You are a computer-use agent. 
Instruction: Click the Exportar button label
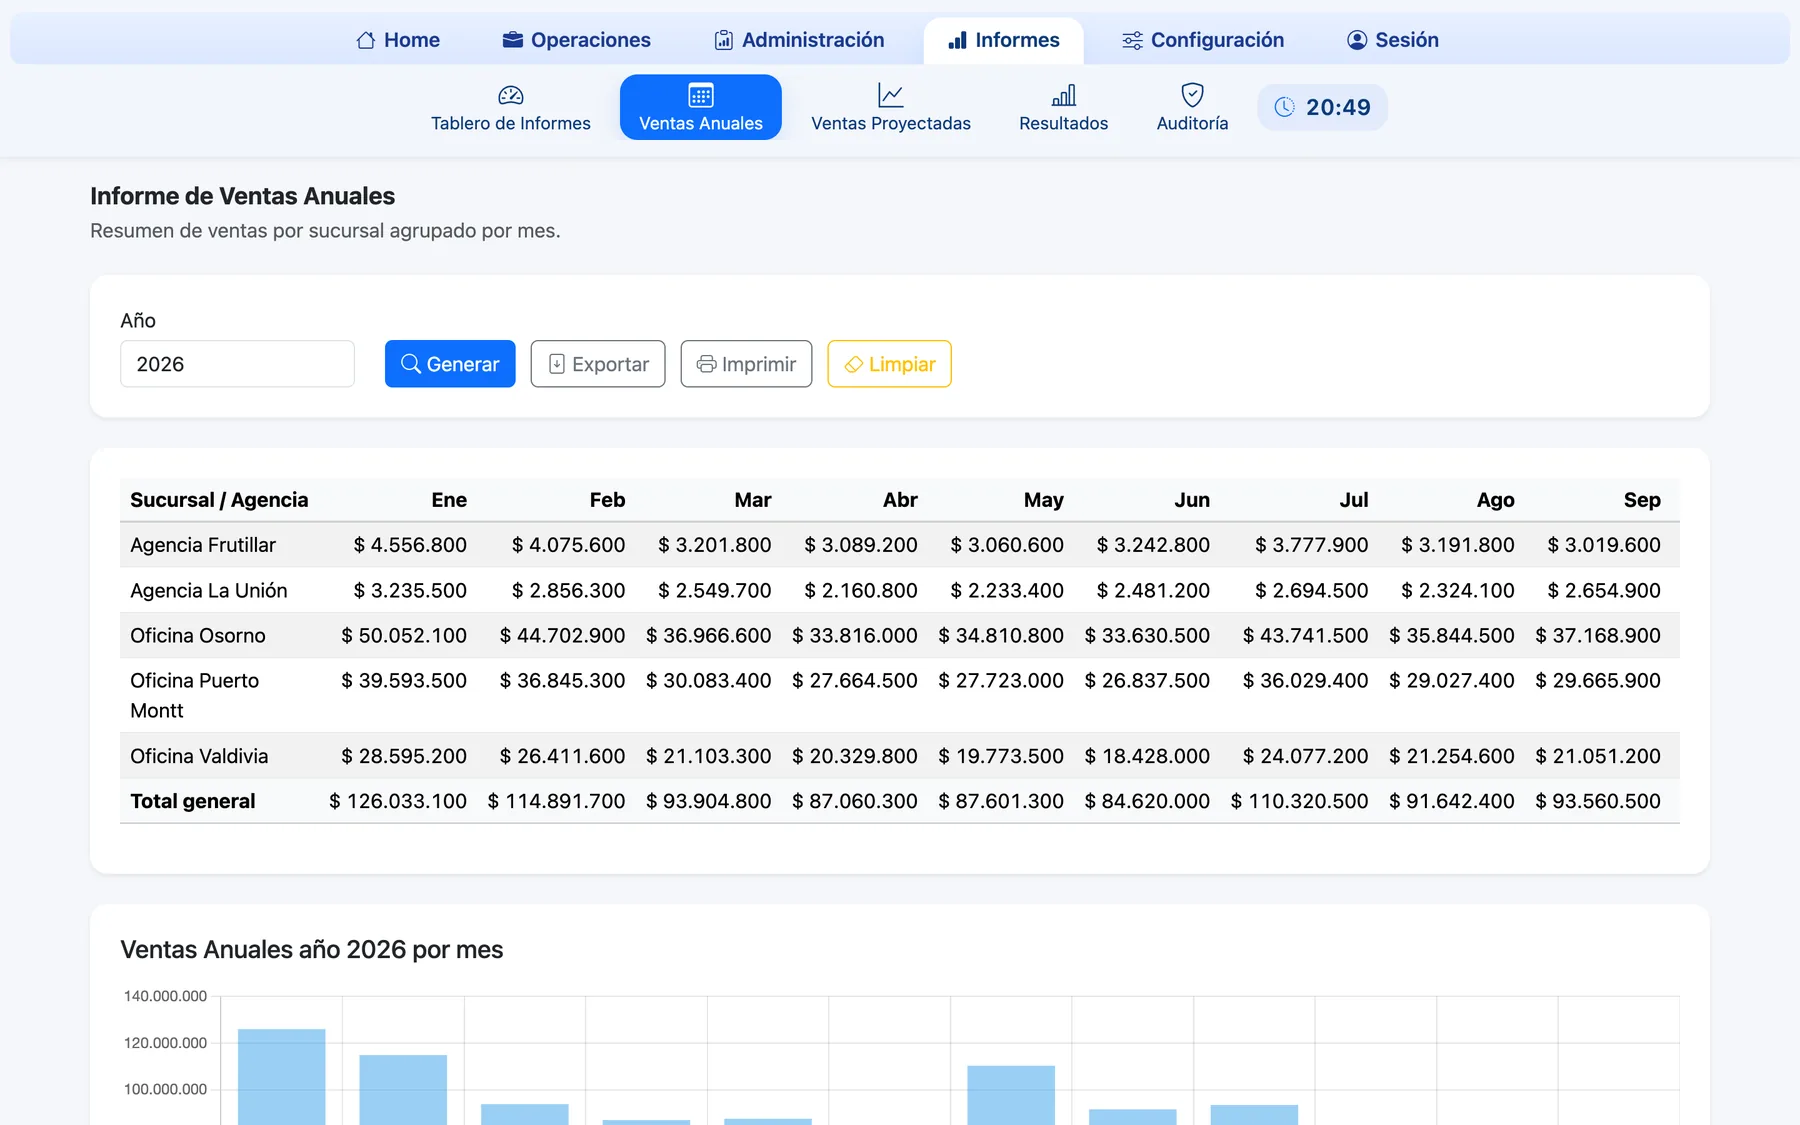click(611, 364)
